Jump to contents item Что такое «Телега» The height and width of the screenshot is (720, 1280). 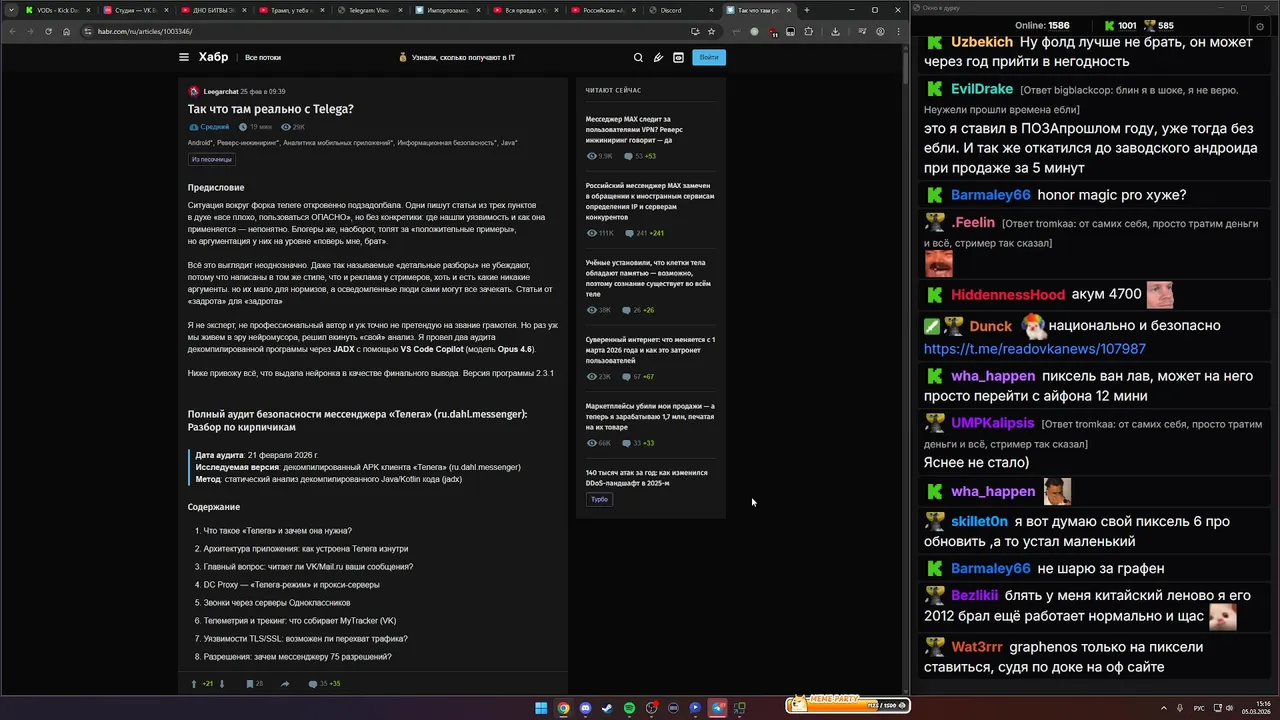point(278,531)
